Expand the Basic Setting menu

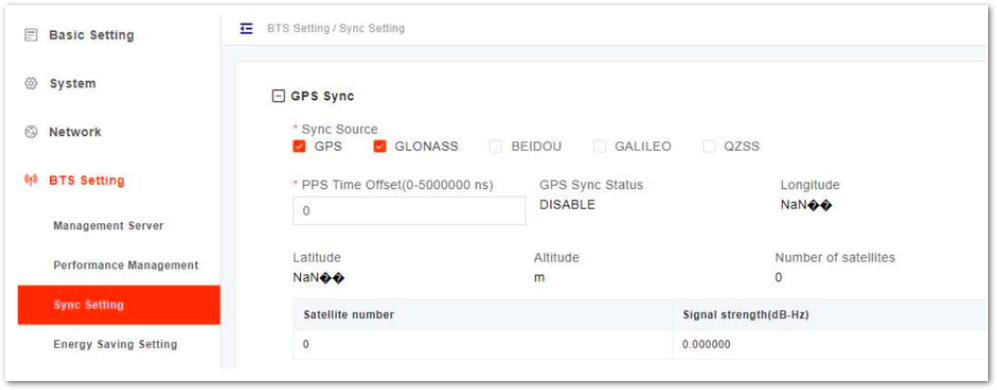point(92,35)
